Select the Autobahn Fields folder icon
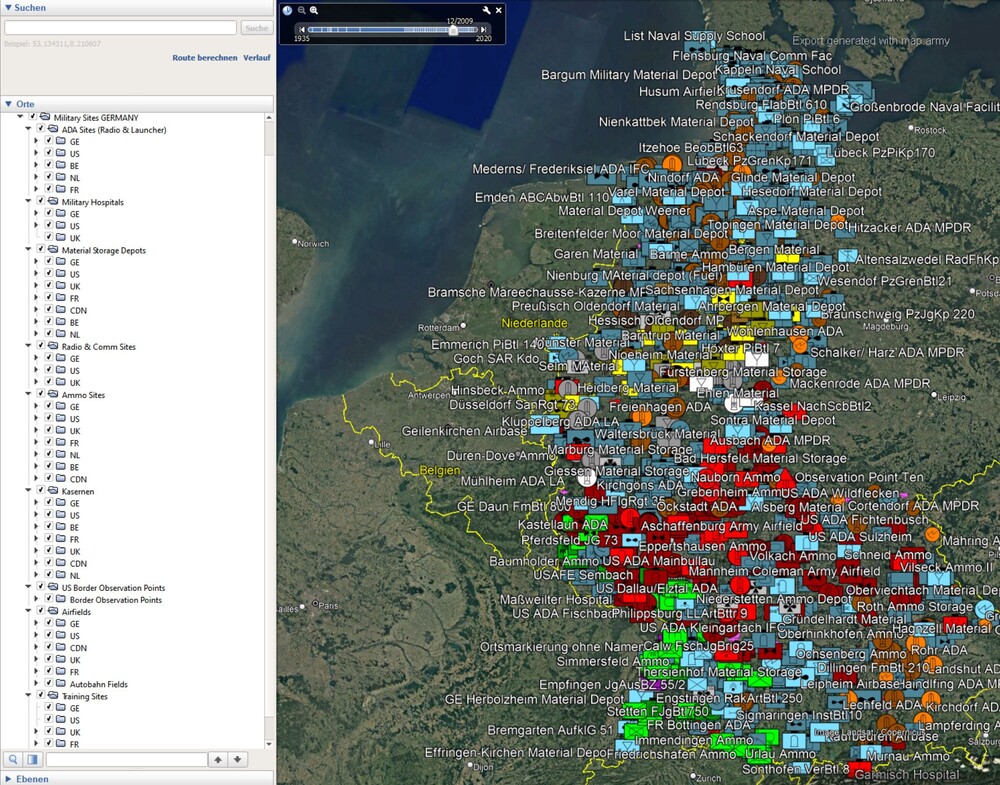1000x785 pixels. [61, 684]
